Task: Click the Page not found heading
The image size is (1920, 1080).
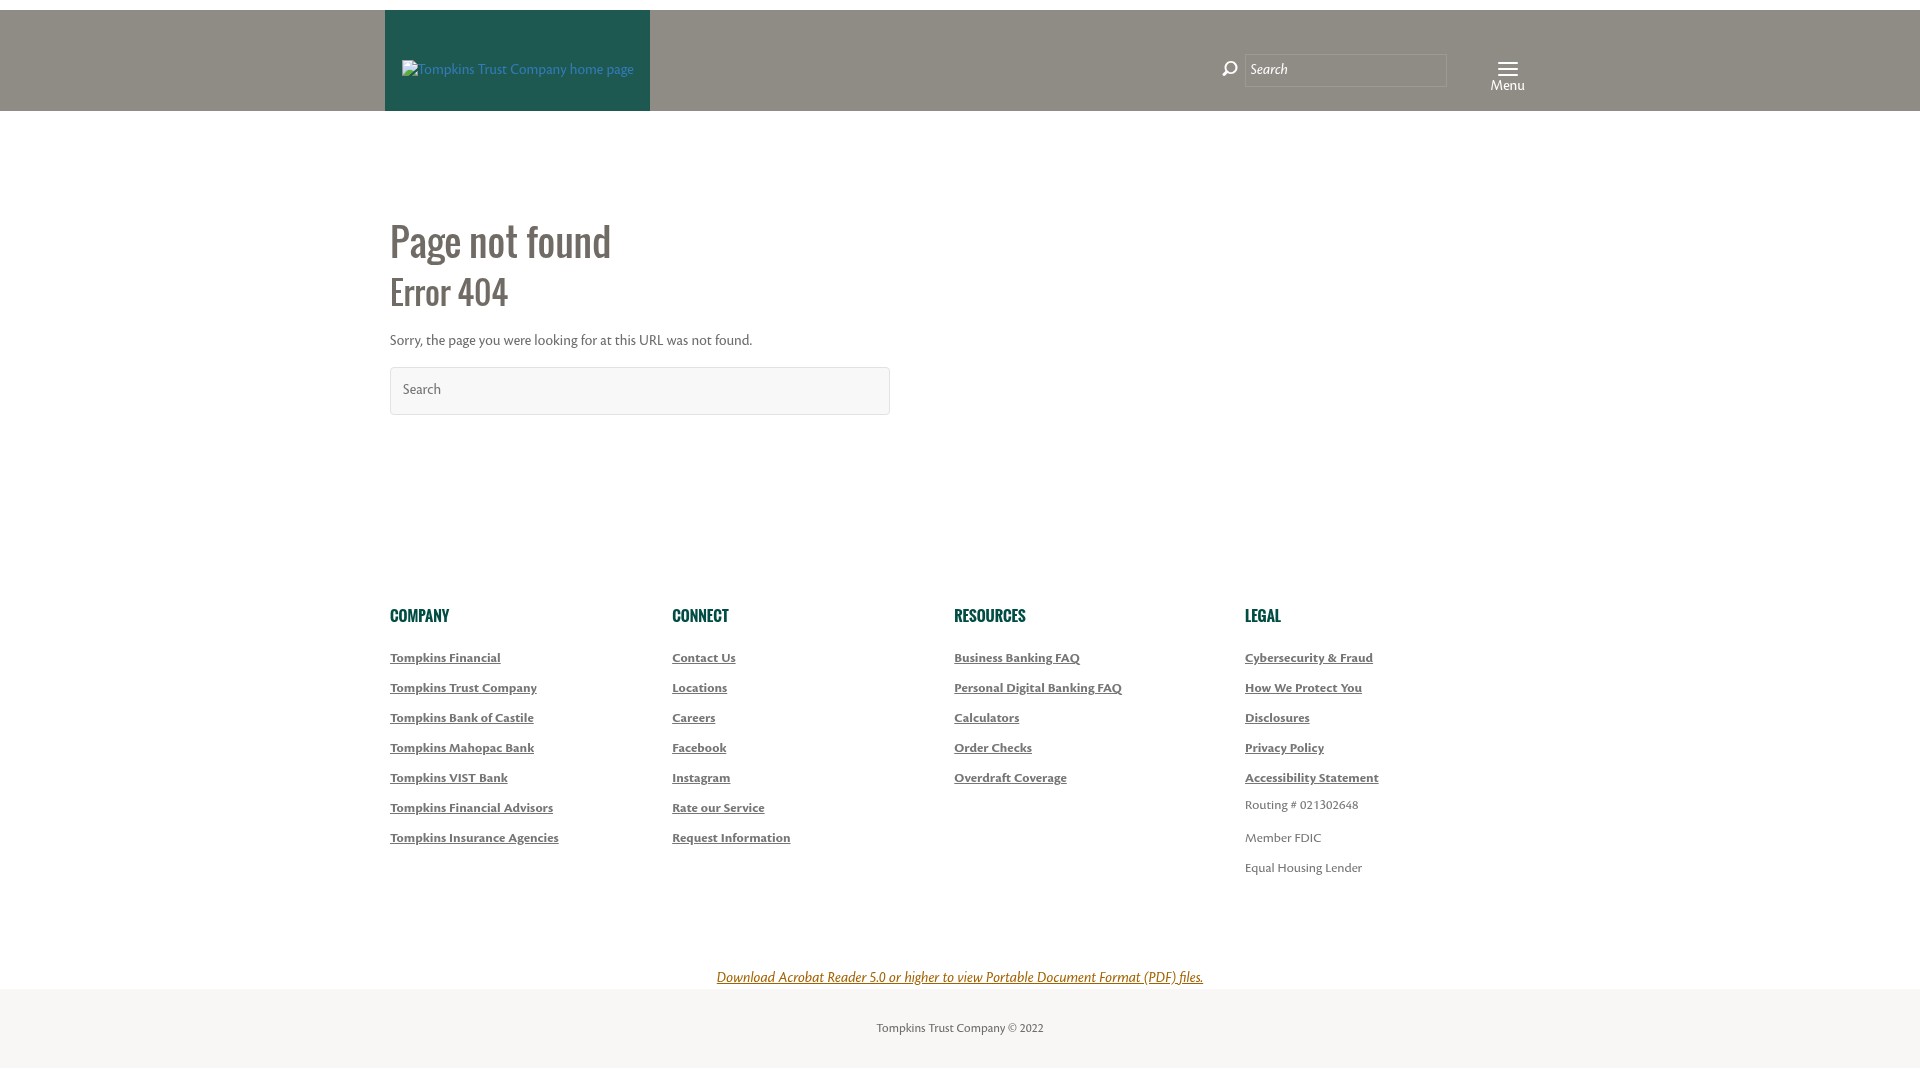Action: pos(500,242)
